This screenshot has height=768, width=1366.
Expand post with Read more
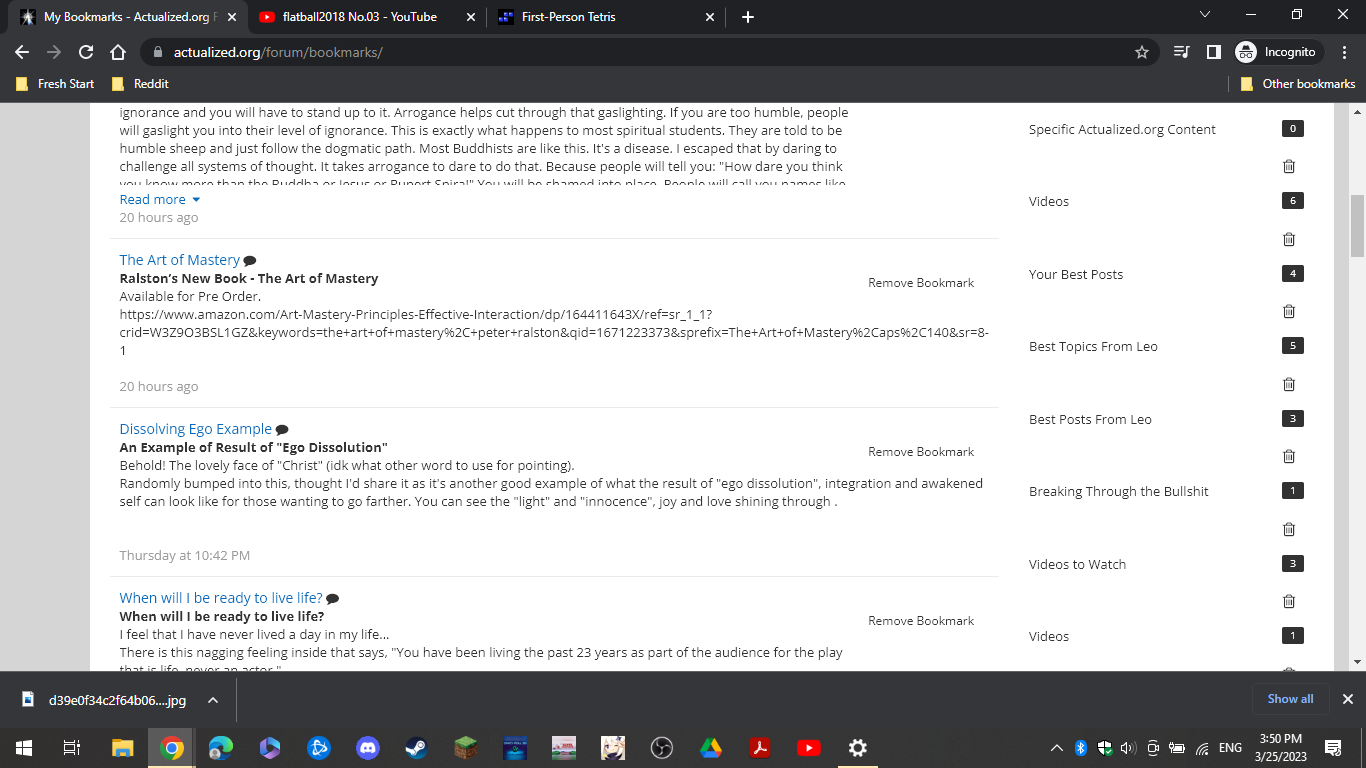tap(160, 199)
